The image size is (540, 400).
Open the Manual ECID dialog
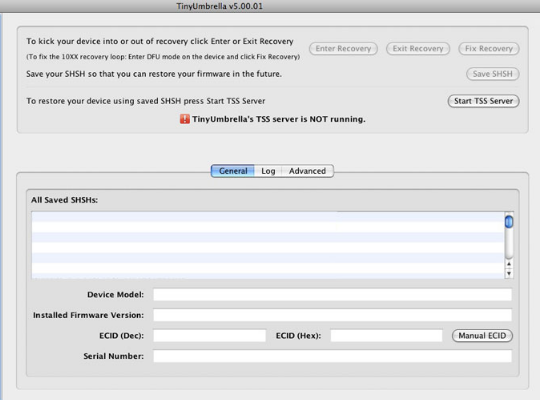coord(482,336)
